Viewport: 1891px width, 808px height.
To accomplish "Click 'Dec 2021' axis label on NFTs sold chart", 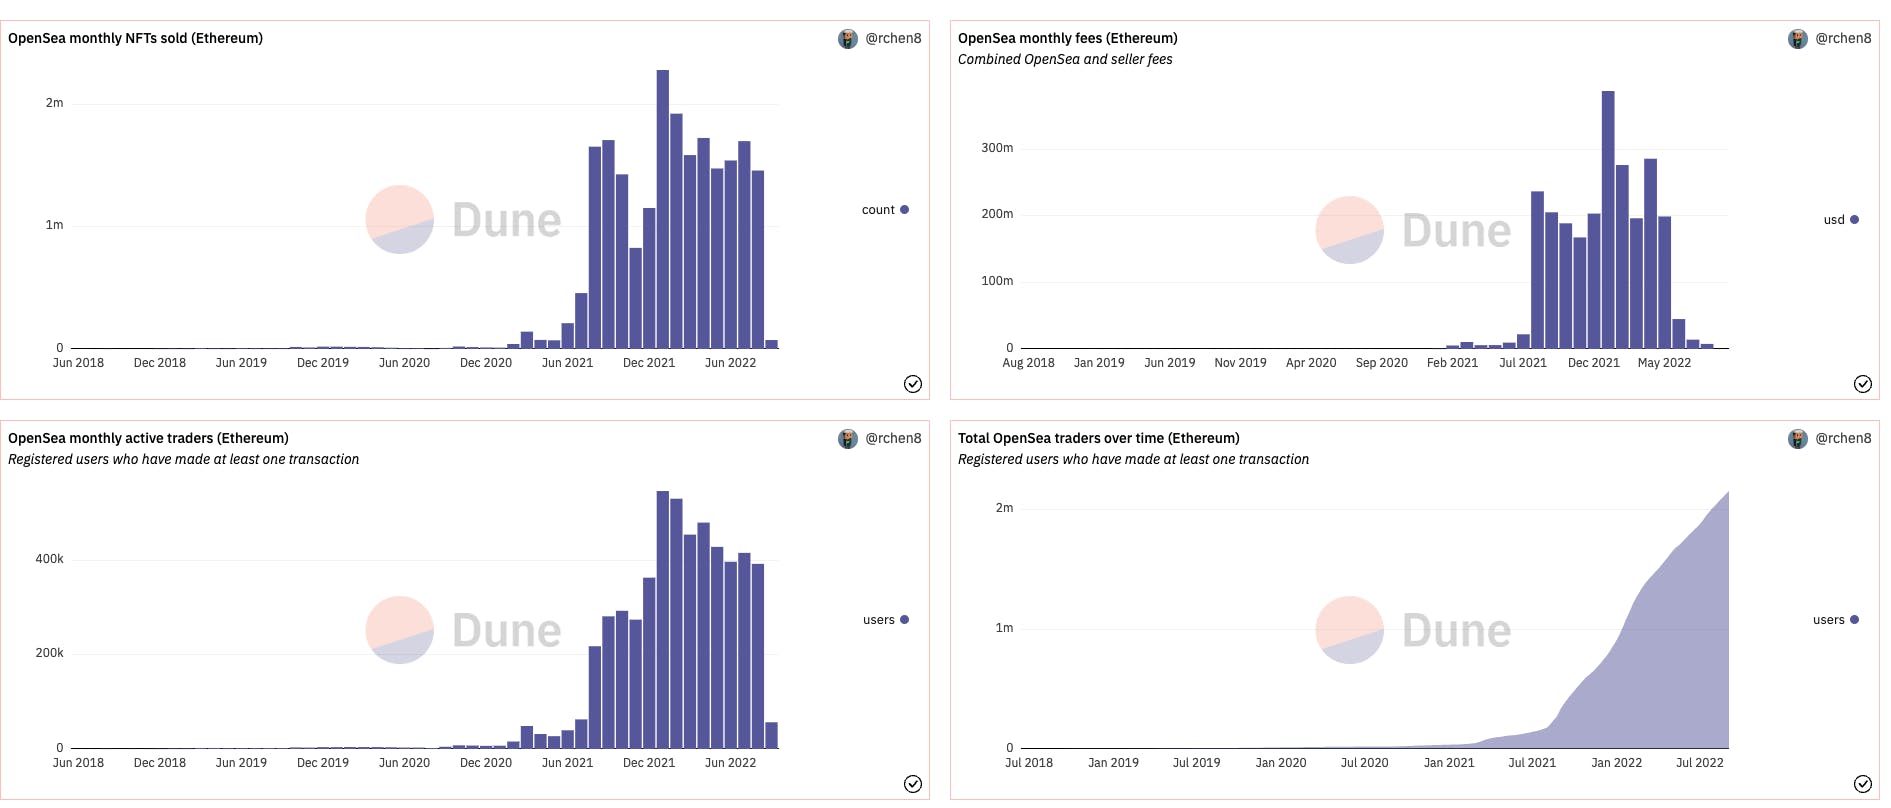I will 649,363.
